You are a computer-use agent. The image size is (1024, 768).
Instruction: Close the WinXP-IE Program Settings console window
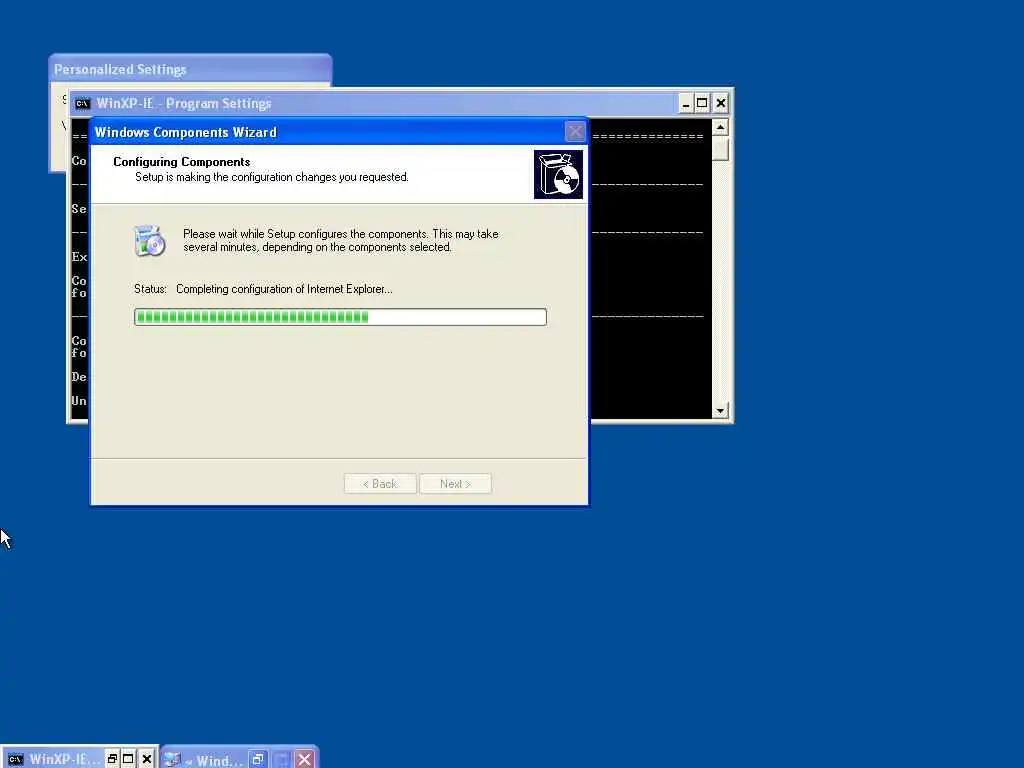click(721, 103)
